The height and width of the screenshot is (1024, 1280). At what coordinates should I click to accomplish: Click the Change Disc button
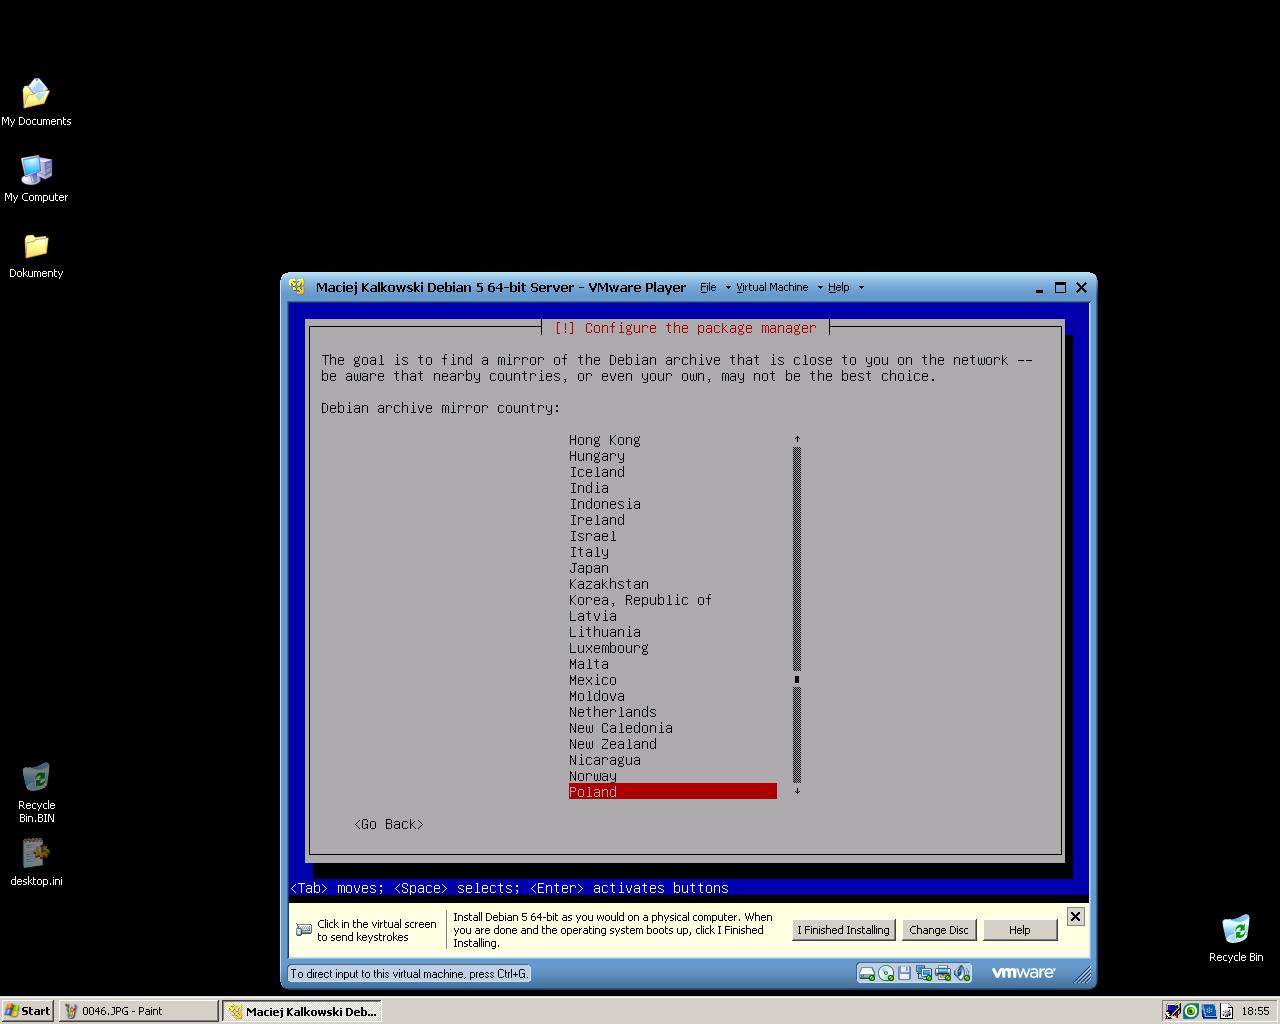pyautogui.click(x=938, y=930)
